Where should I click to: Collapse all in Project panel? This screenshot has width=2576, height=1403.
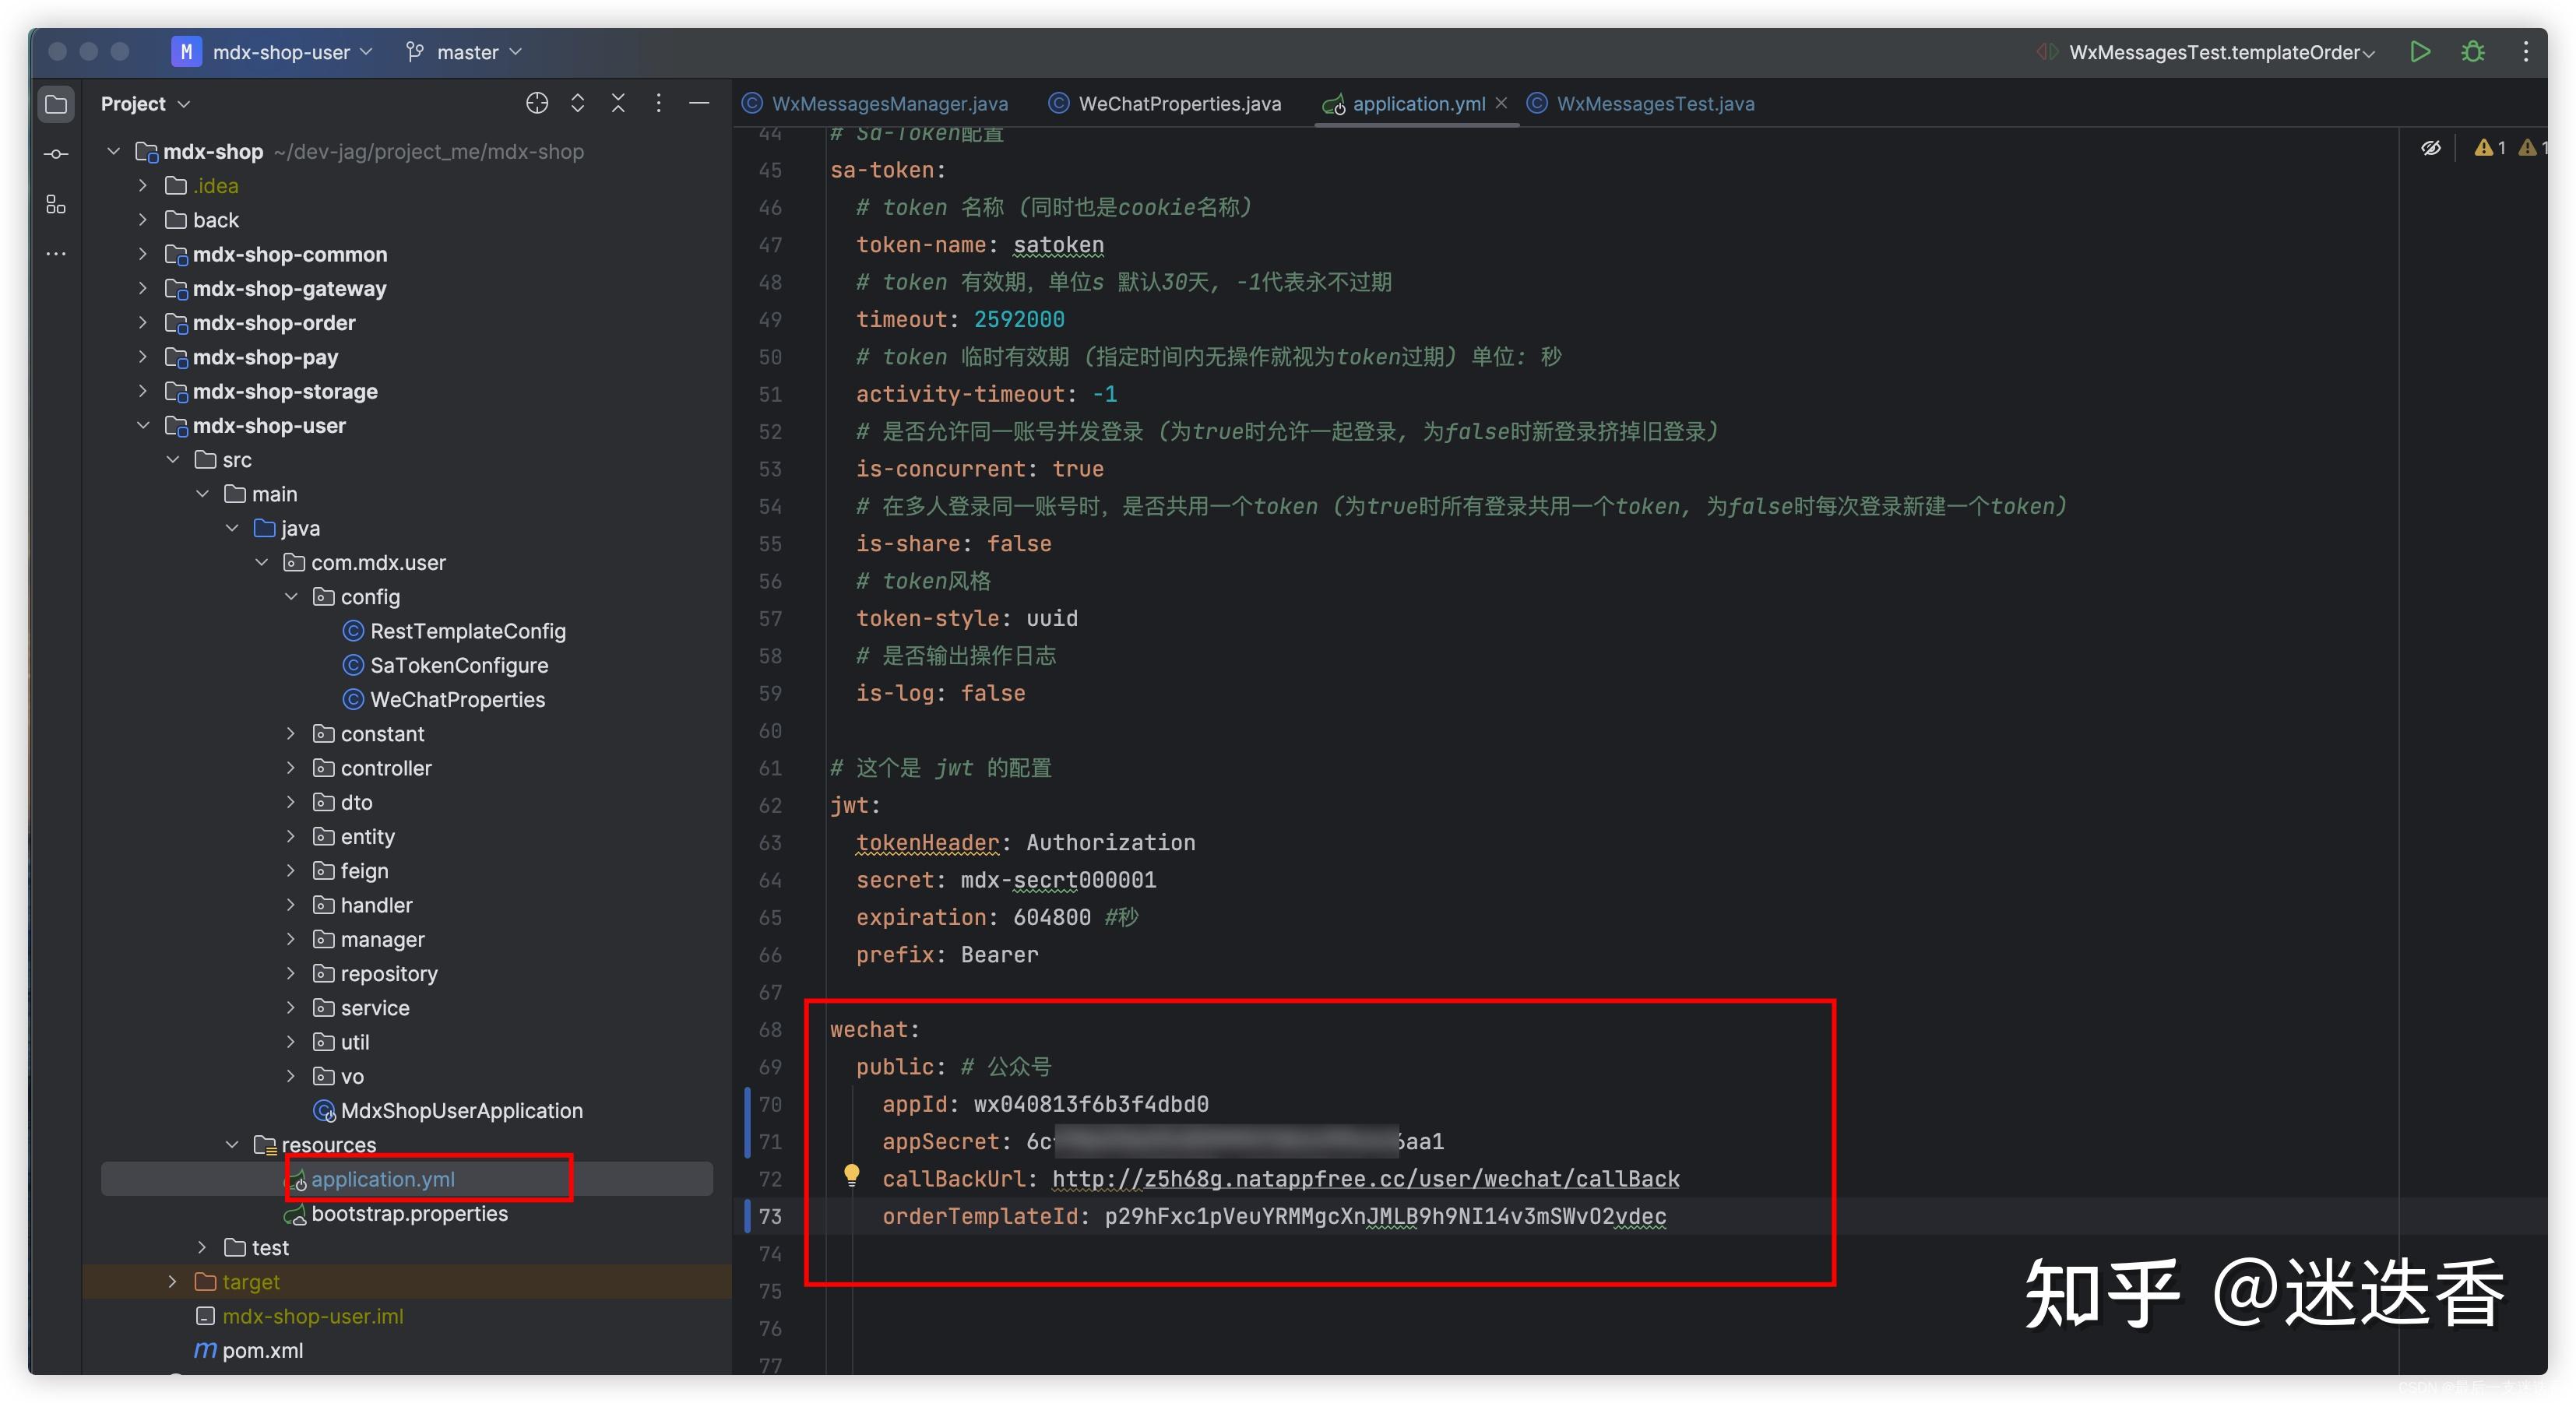[x=618, y=103]
